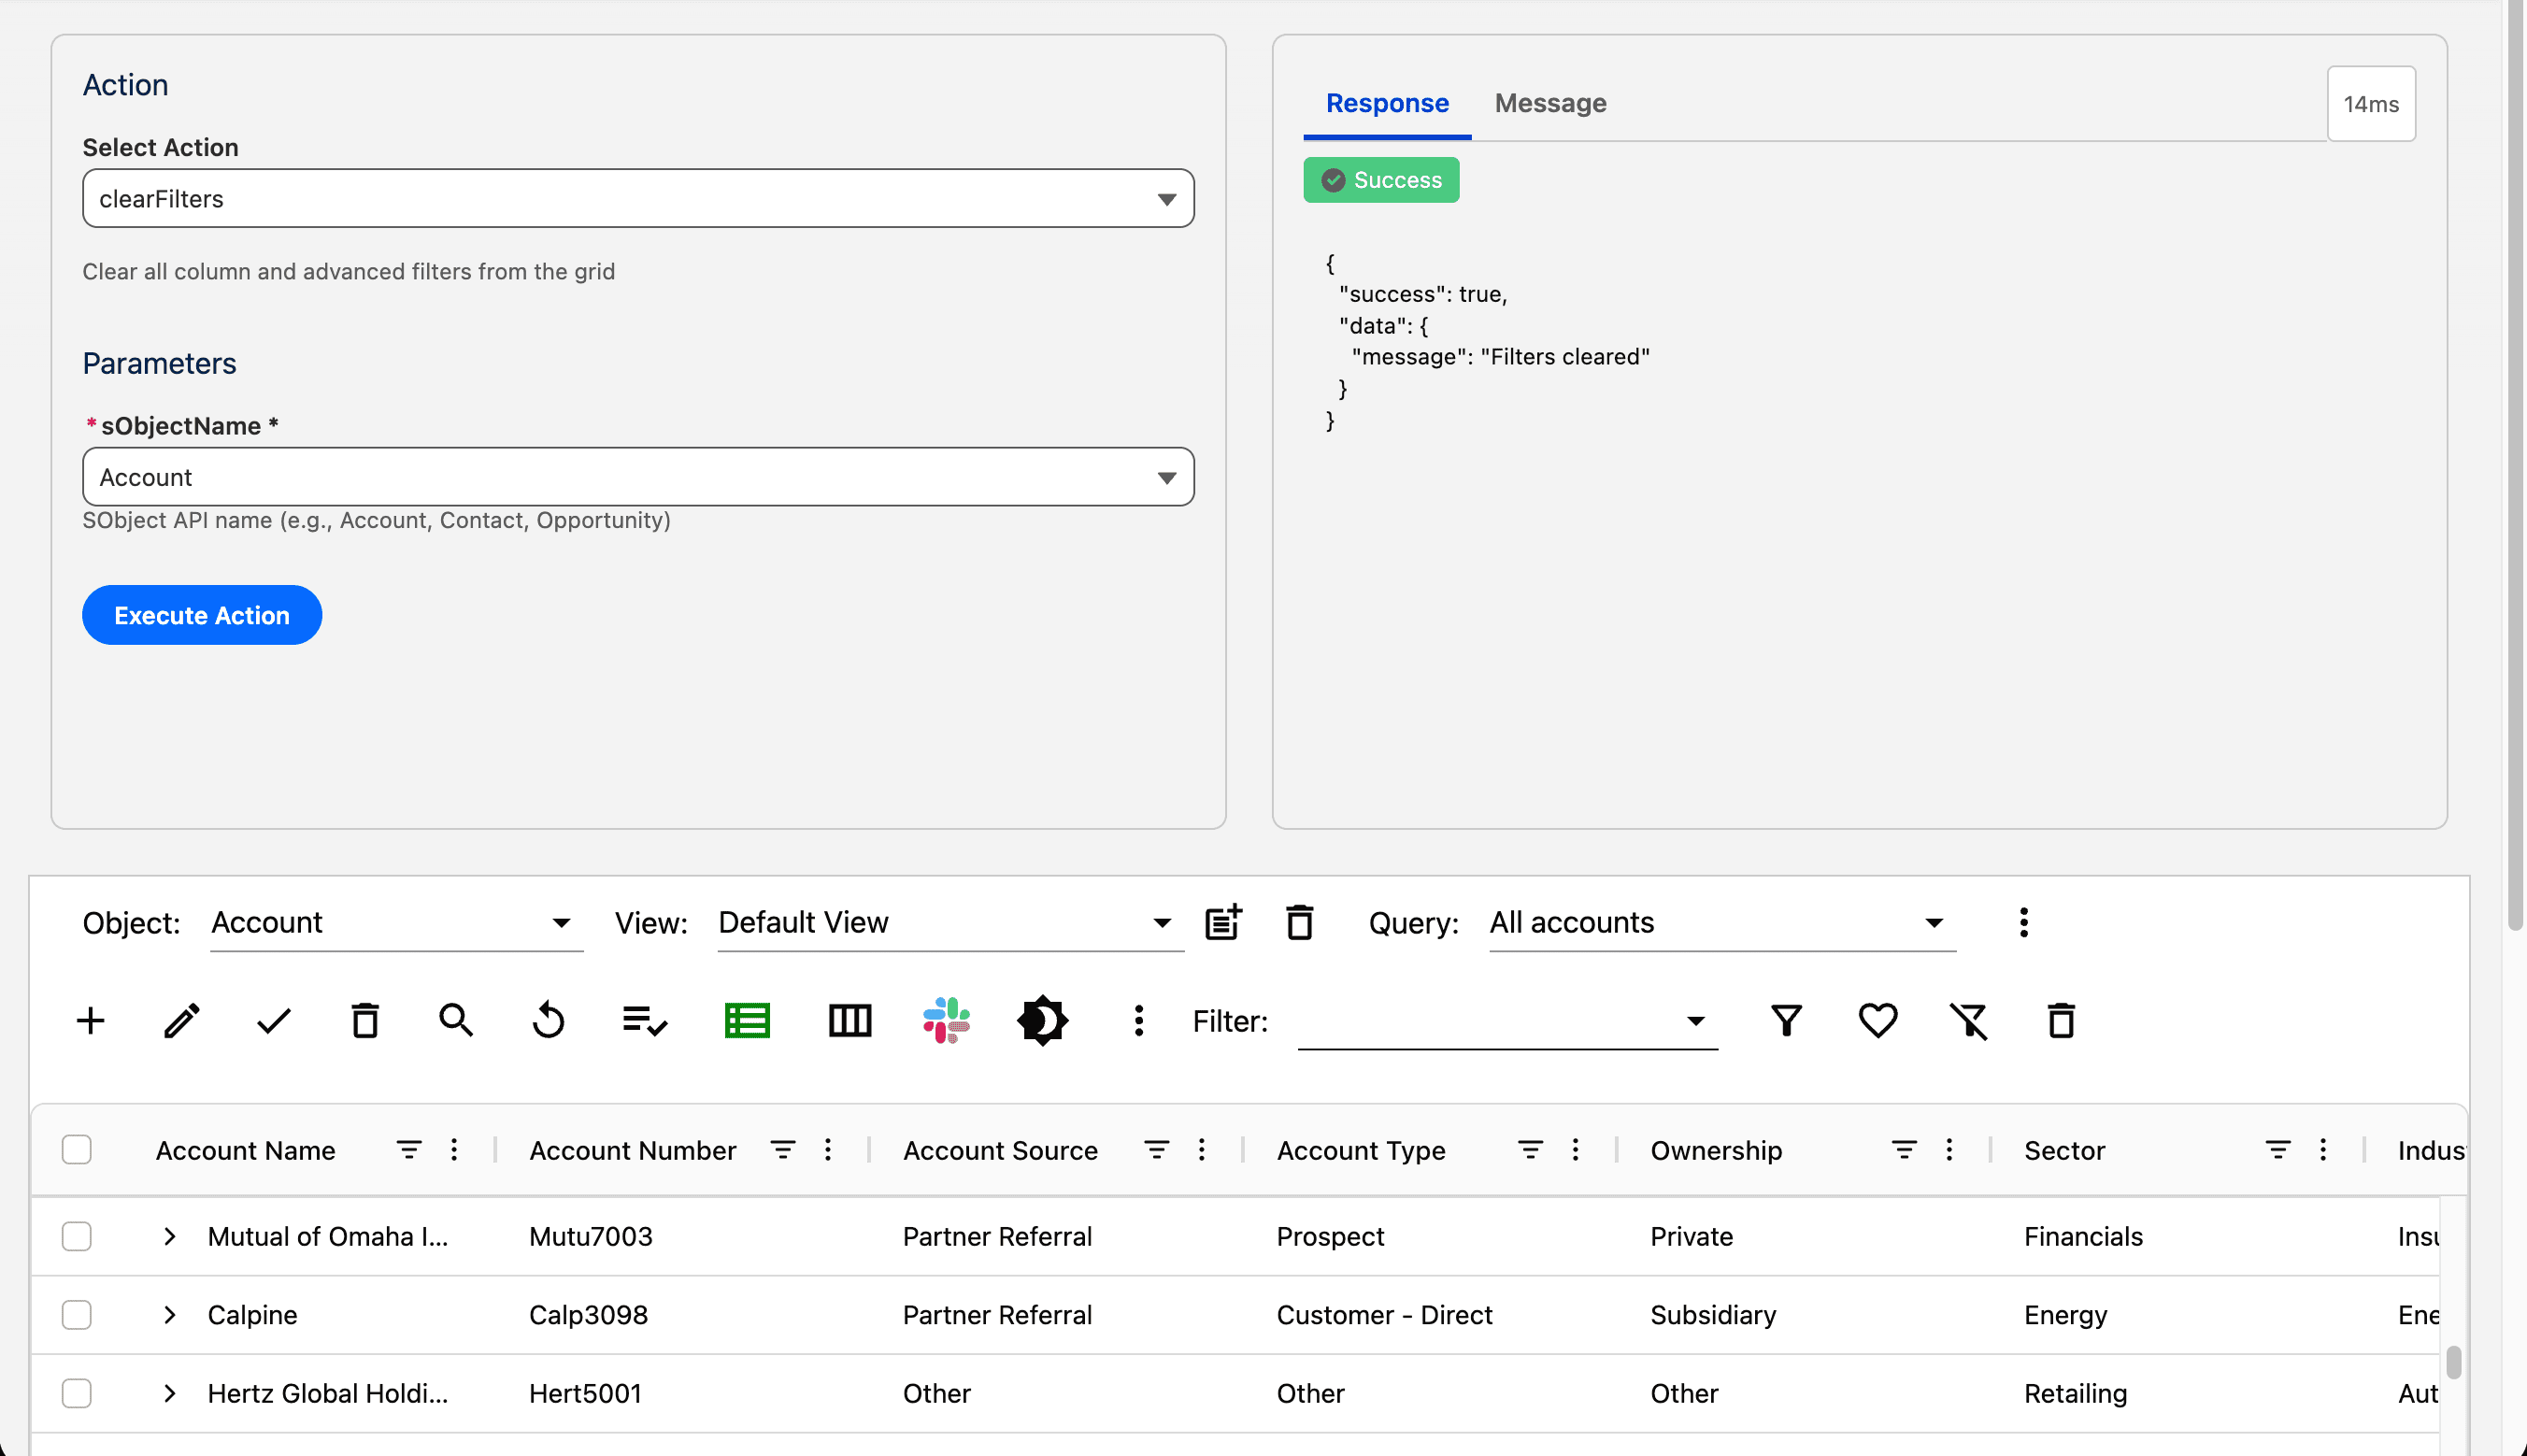The width and height of the screenshot is (2527, 1456).
Task: Expand the Hertz Global Holdings row
Action: pyautogui.click(x=170, y=1393)
